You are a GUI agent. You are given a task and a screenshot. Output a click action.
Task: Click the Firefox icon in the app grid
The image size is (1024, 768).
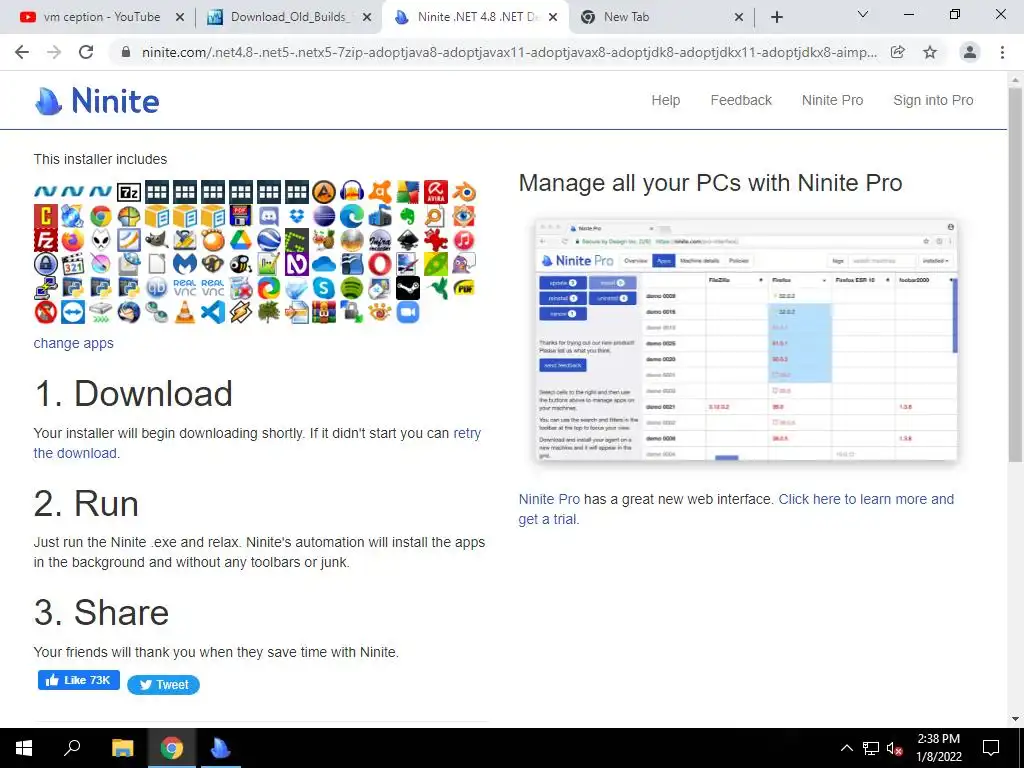(73, 240)
